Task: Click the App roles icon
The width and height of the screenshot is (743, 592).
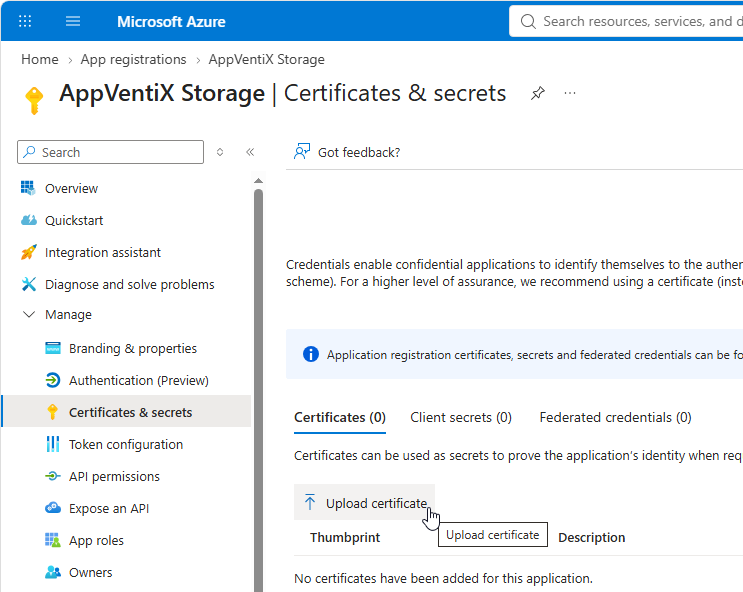Action: (x=53, y=540)
